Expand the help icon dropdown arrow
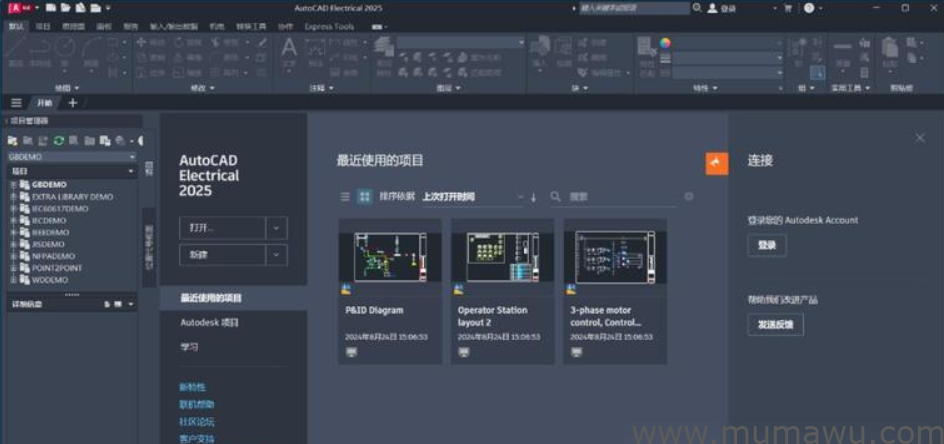944x444 pixels. [x=821, y=8]
